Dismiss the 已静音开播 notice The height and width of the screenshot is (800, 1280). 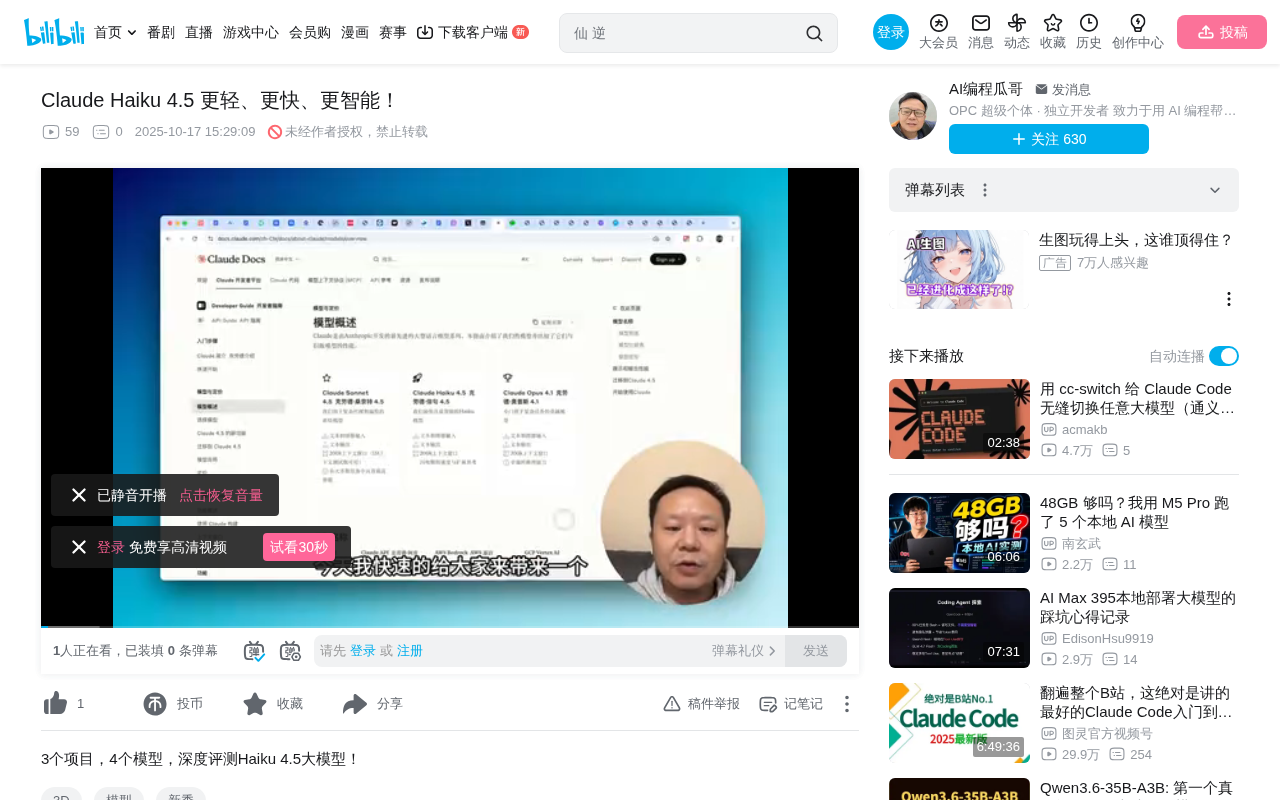point(79,495)
